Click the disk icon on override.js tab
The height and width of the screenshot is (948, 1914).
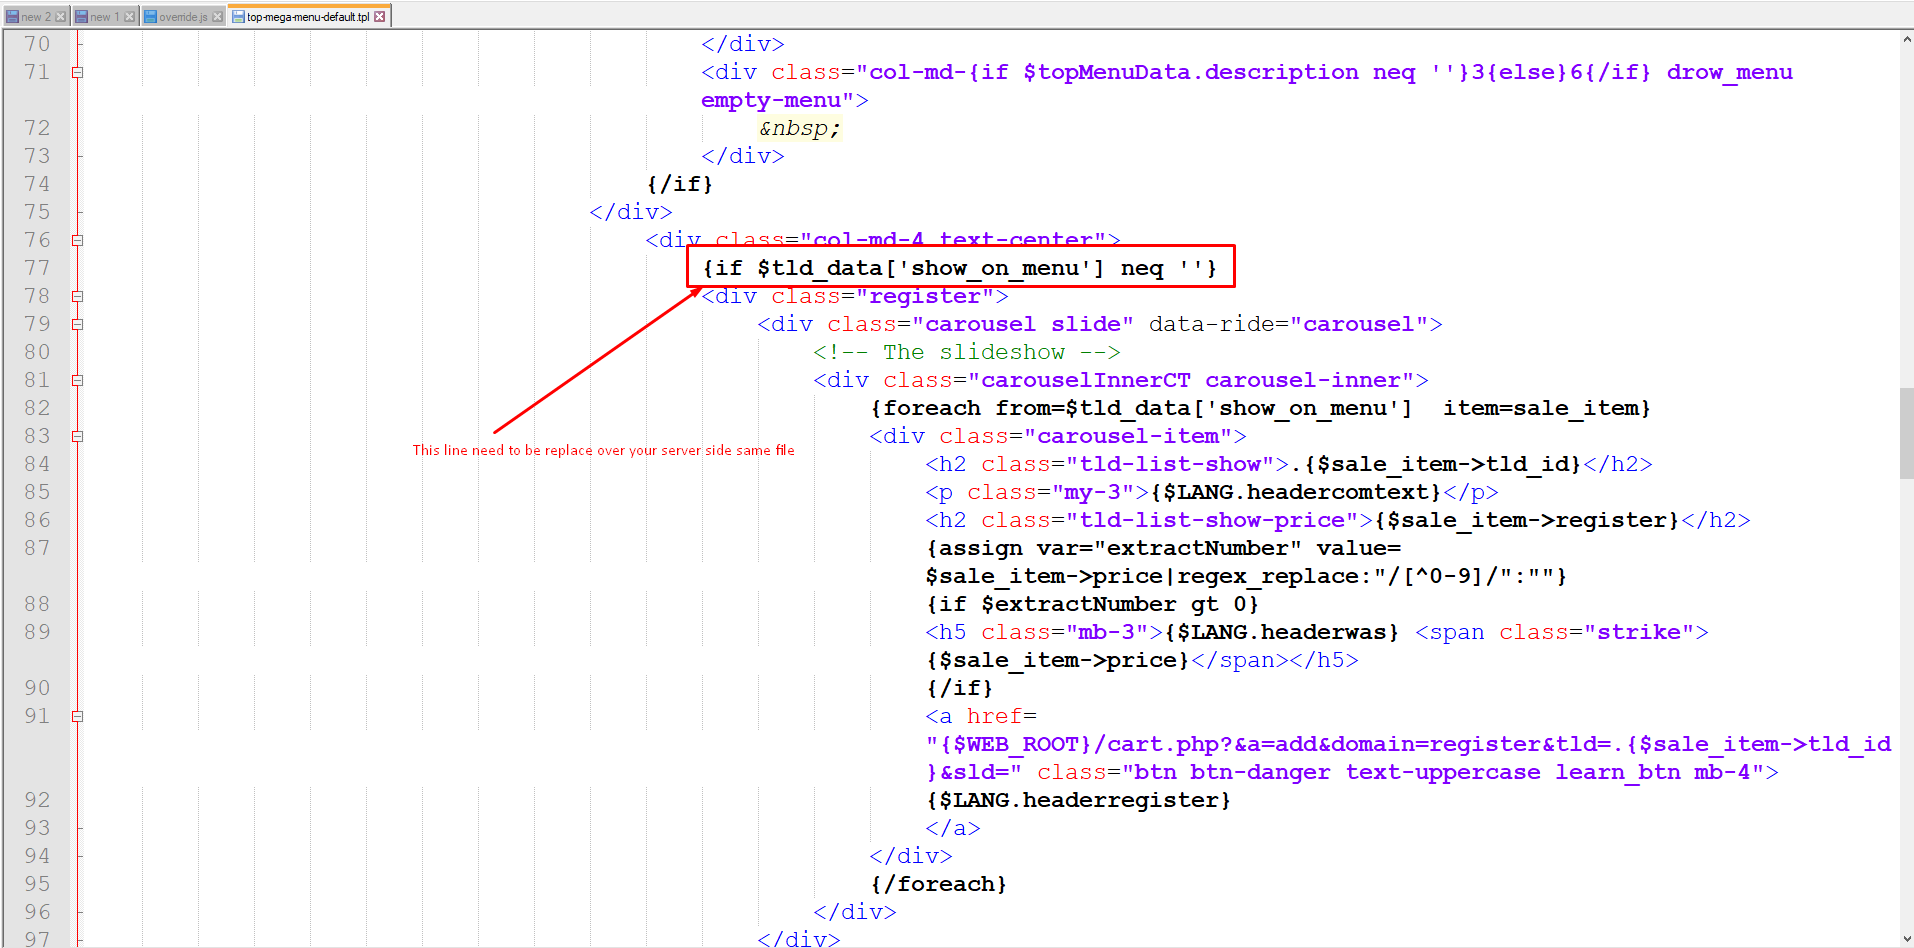[150, 17]
